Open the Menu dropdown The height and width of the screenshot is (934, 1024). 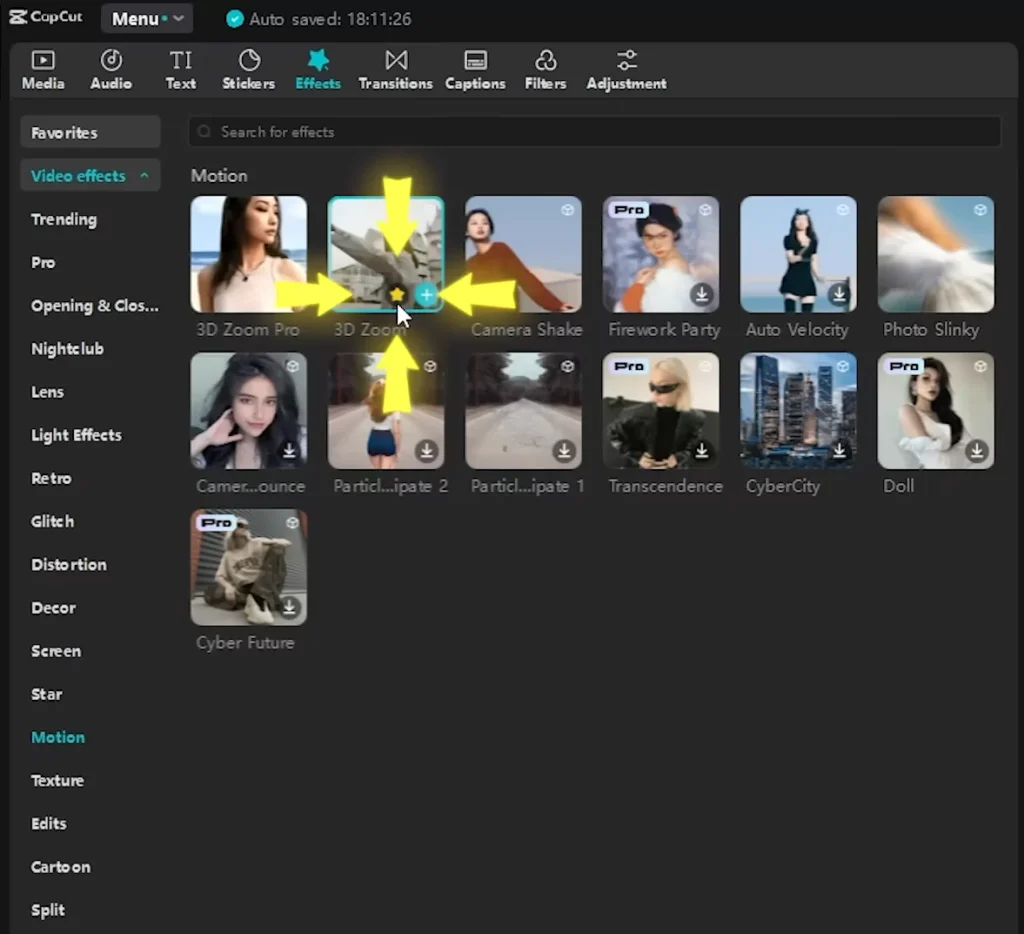point(146,18)
